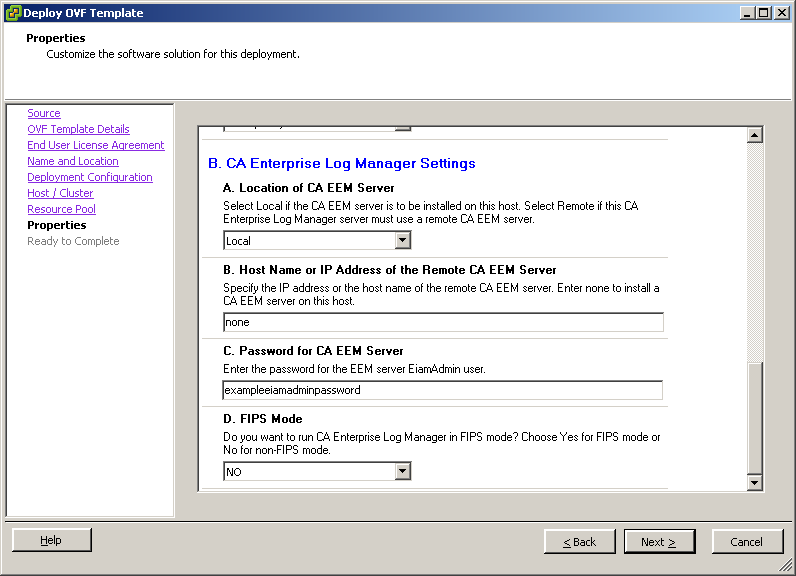The width and height of the screenshot is (796, 576).
Task: Go to the Host / Cluster step
Action: click(x=60, y=193)
